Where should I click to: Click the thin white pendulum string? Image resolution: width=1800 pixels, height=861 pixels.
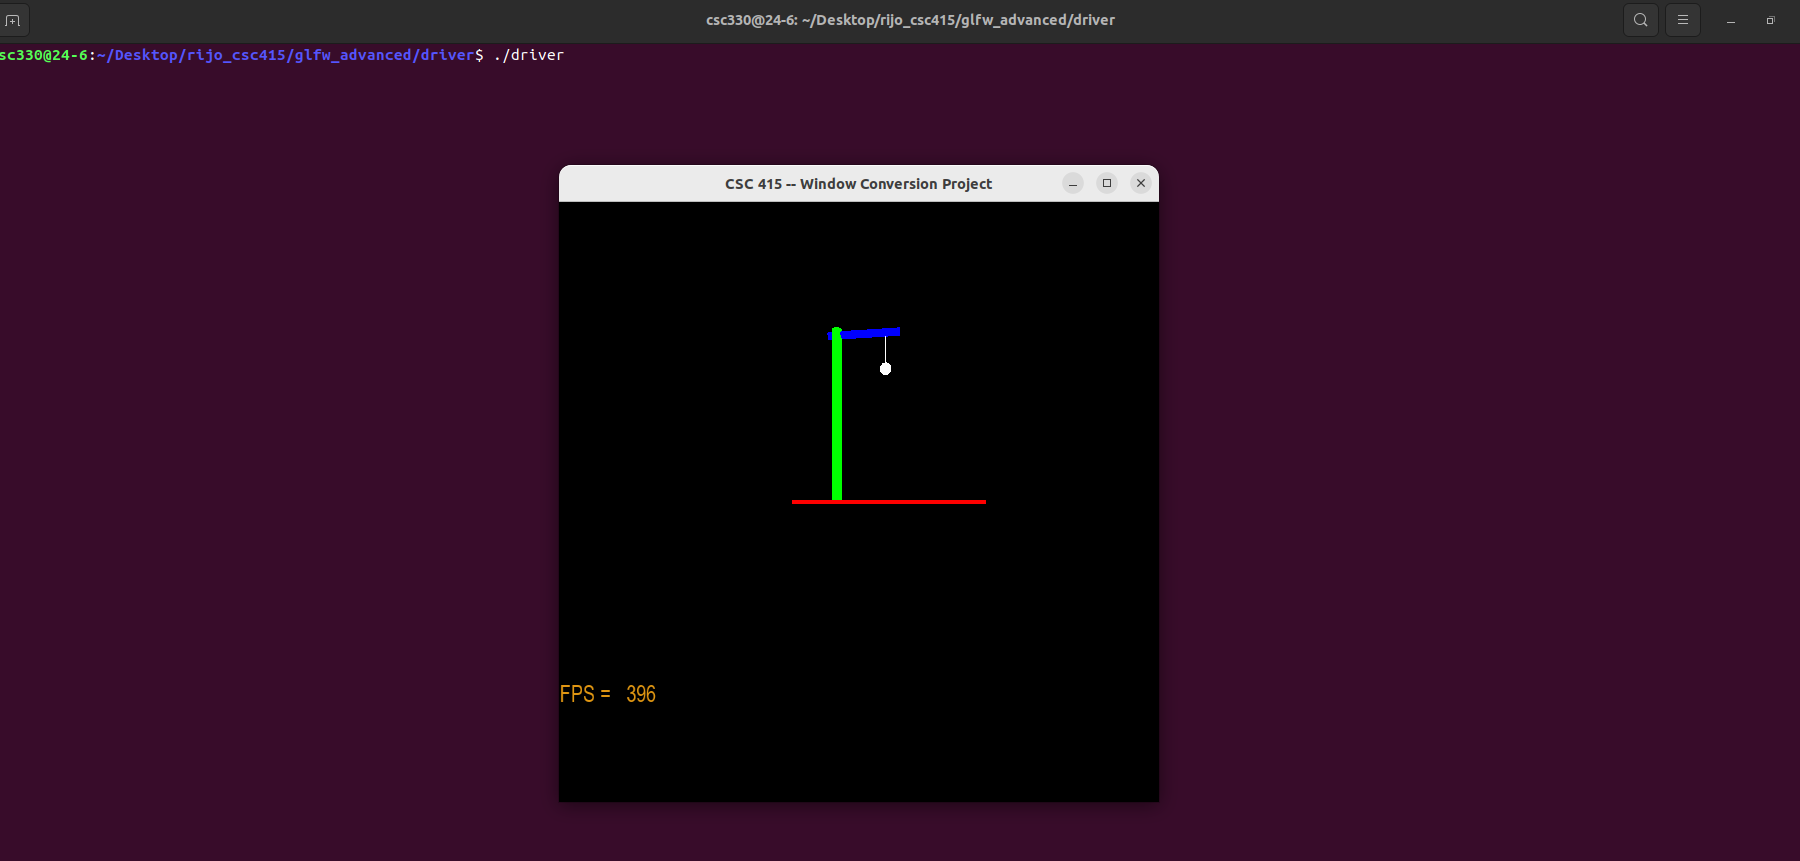[885, 350]
